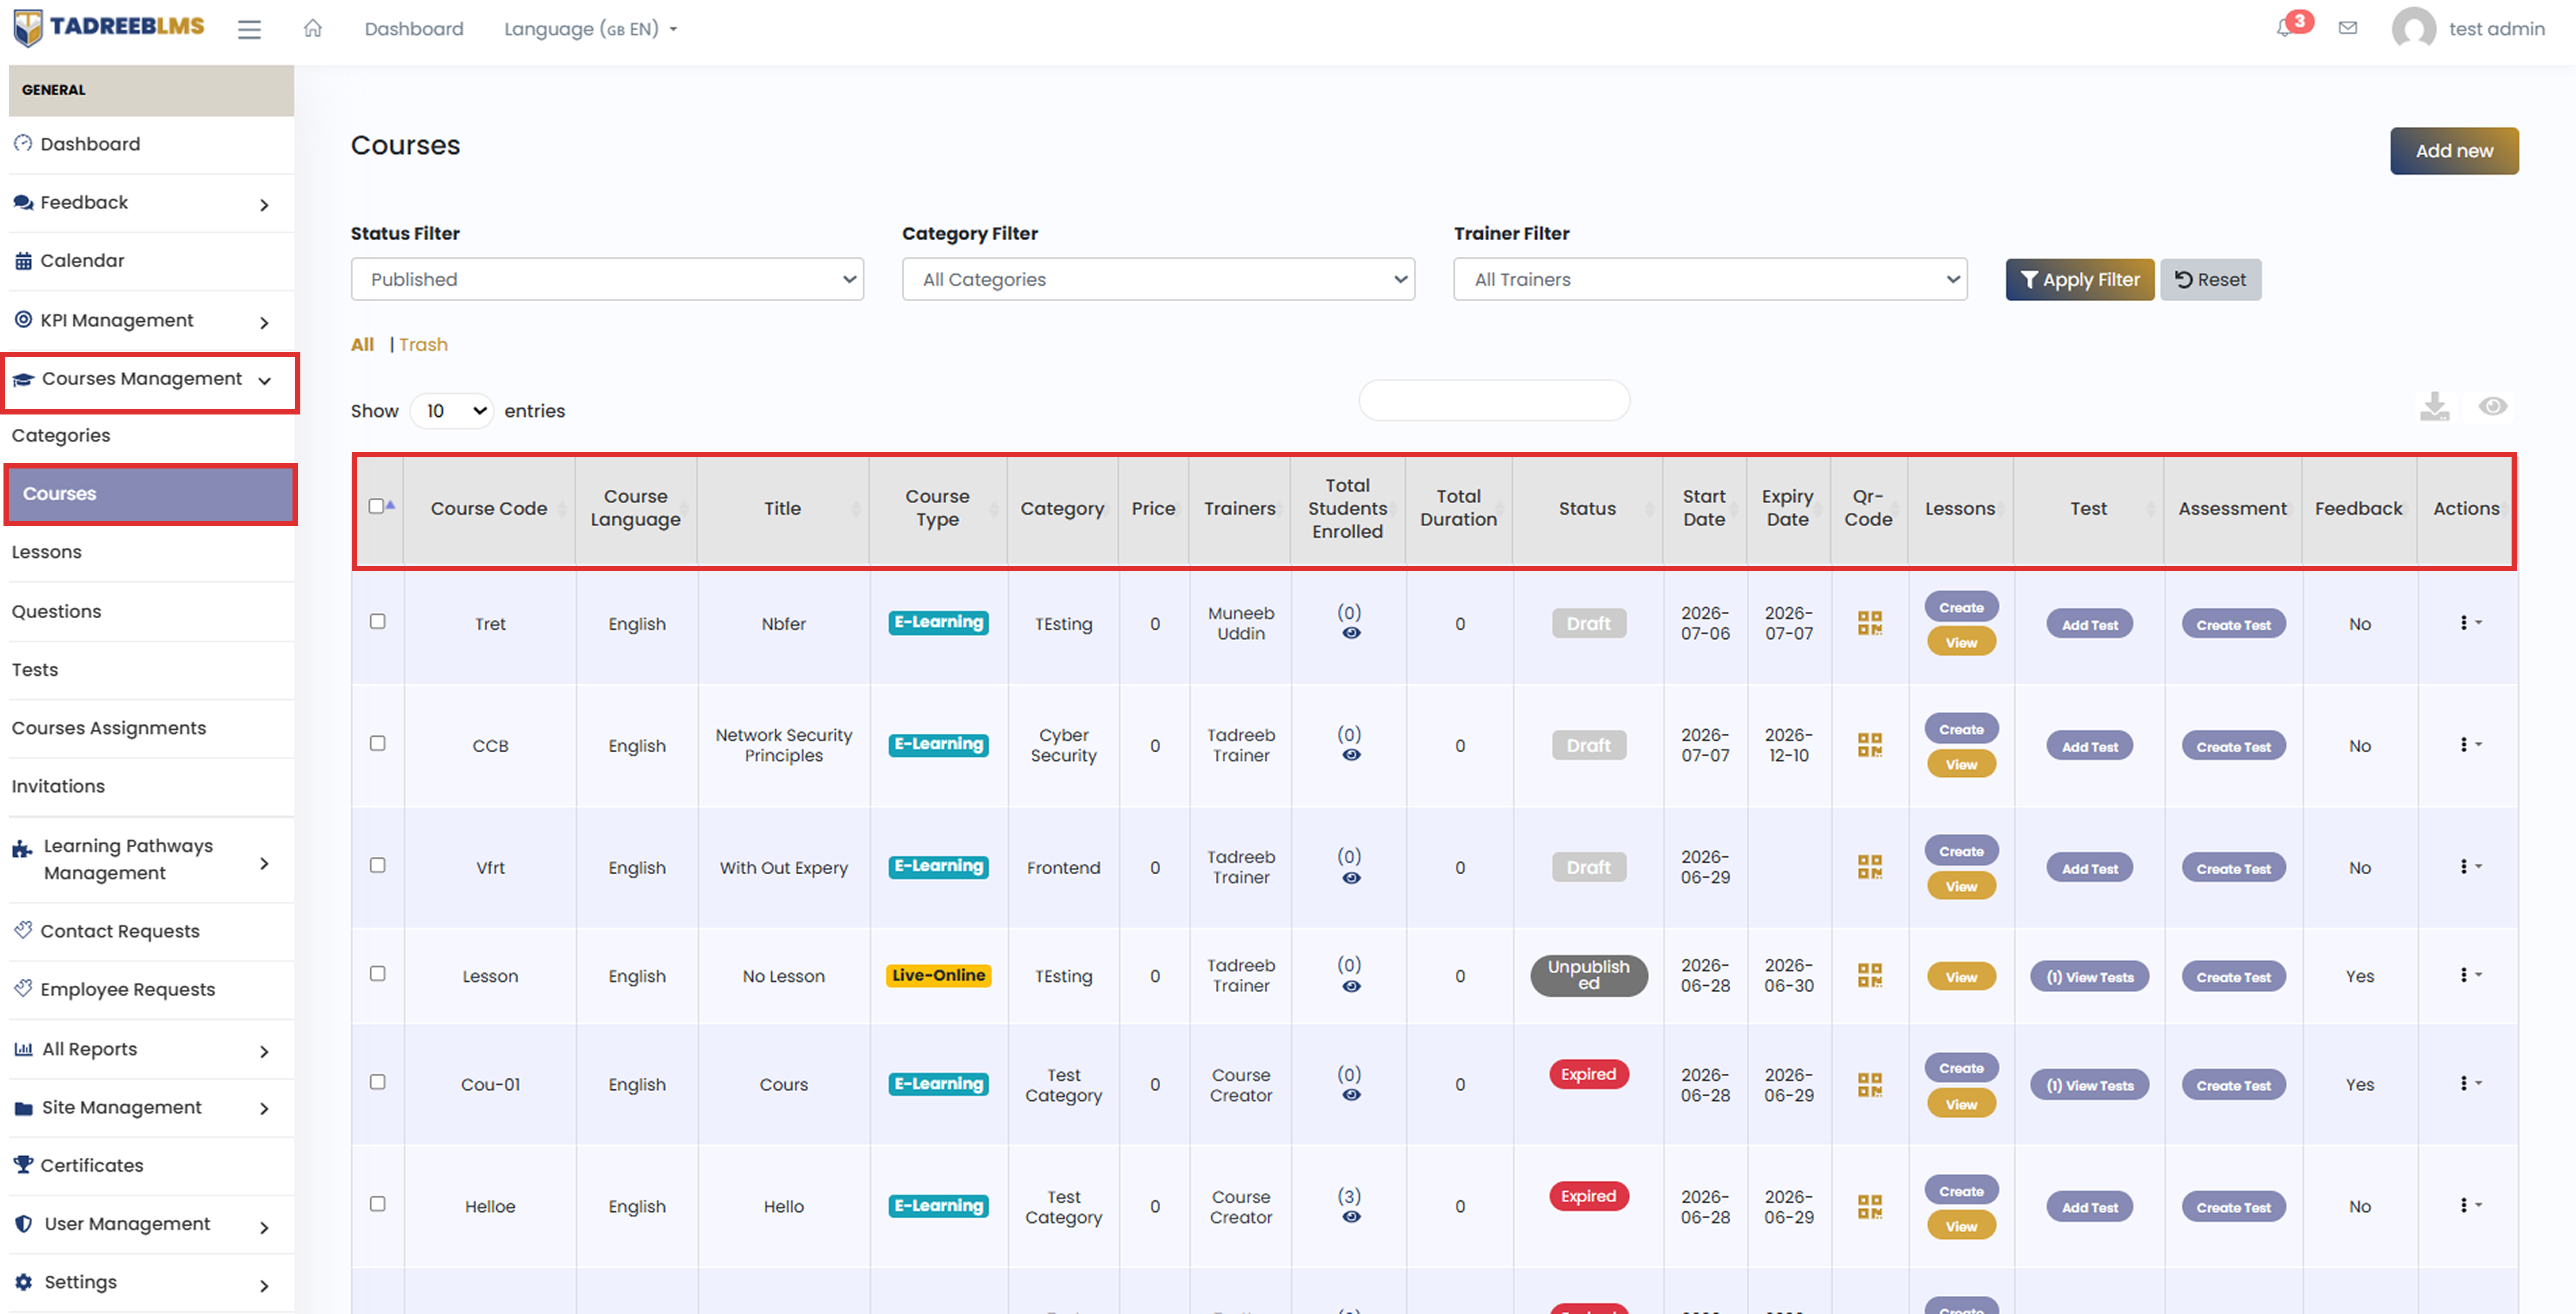Open actions menu for CCB row
This screenshot has width=2576, height=1314.
click(2470, 745)
